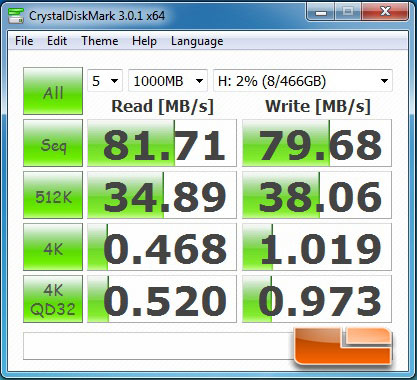Minimize the CrystalDiskMark window
Screen dimensions: 417x380
tap(321, 13)
